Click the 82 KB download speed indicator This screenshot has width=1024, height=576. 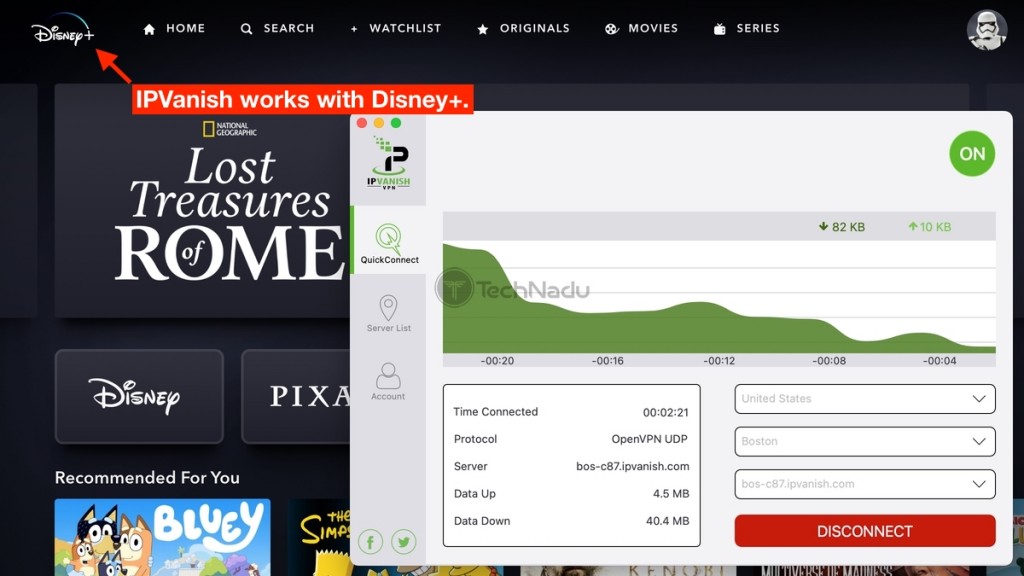pyautogui.click(x=842, y=227)
